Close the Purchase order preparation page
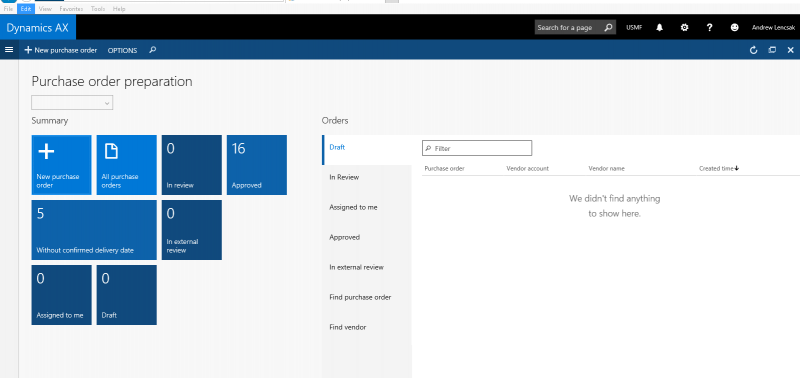This screenshot has width=800, height=378. 790,50
